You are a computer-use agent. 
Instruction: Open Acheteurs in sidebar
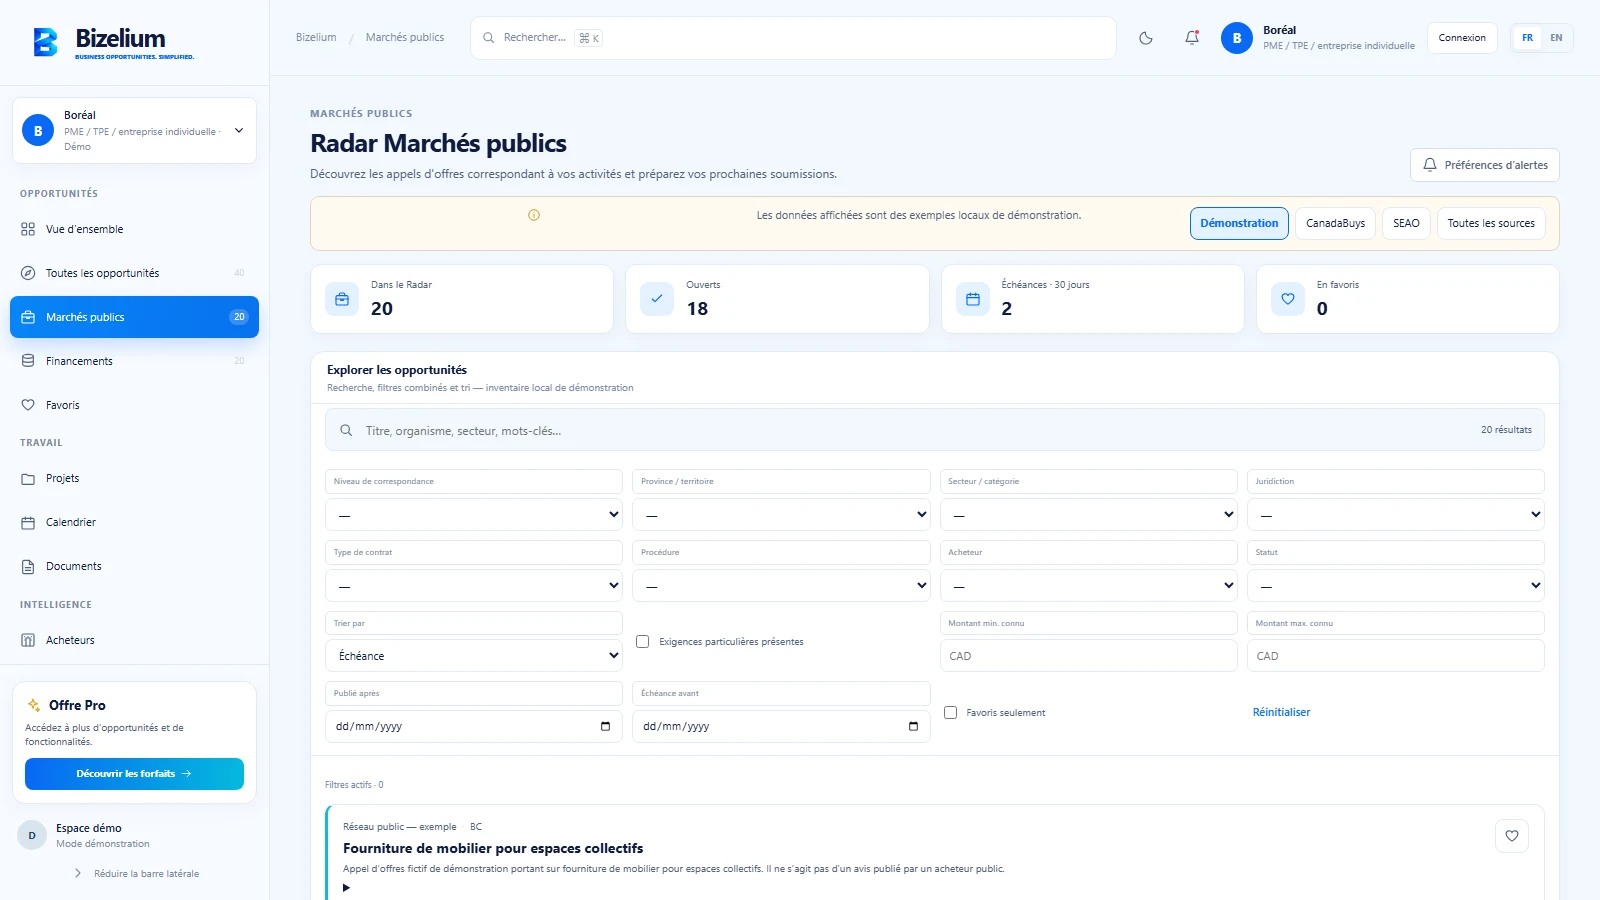point(134,640)
